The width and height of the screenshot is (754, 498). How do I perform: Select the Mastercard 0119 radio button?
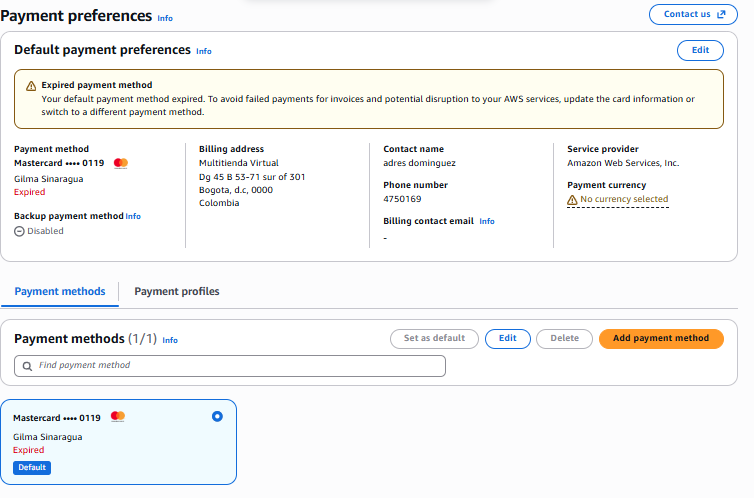217,416
